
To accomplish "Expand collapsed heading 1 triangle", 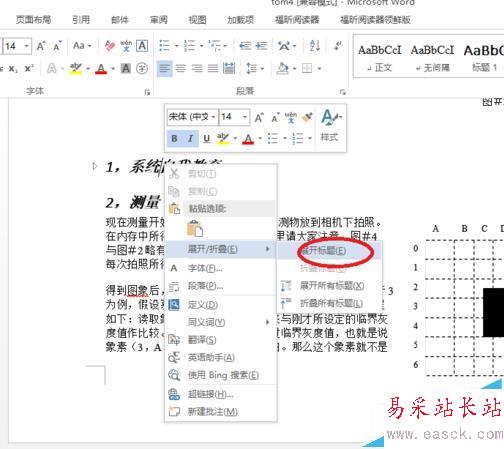I will click(94, 166).
